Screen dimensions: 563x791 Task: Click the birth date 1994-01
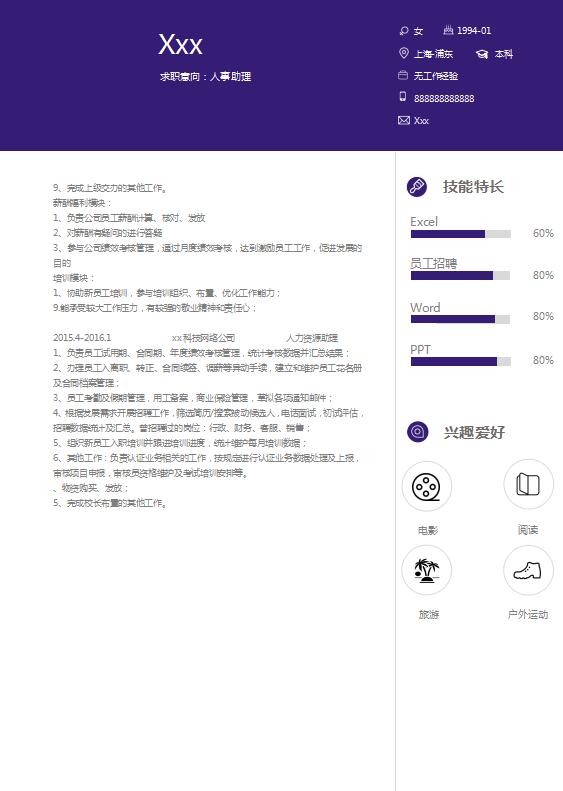pos(474,31)
